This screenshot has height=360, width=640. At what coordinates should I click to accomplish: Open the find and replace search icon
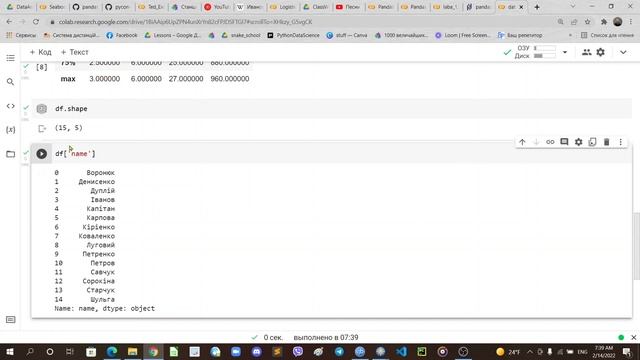(x=11, y=82)
